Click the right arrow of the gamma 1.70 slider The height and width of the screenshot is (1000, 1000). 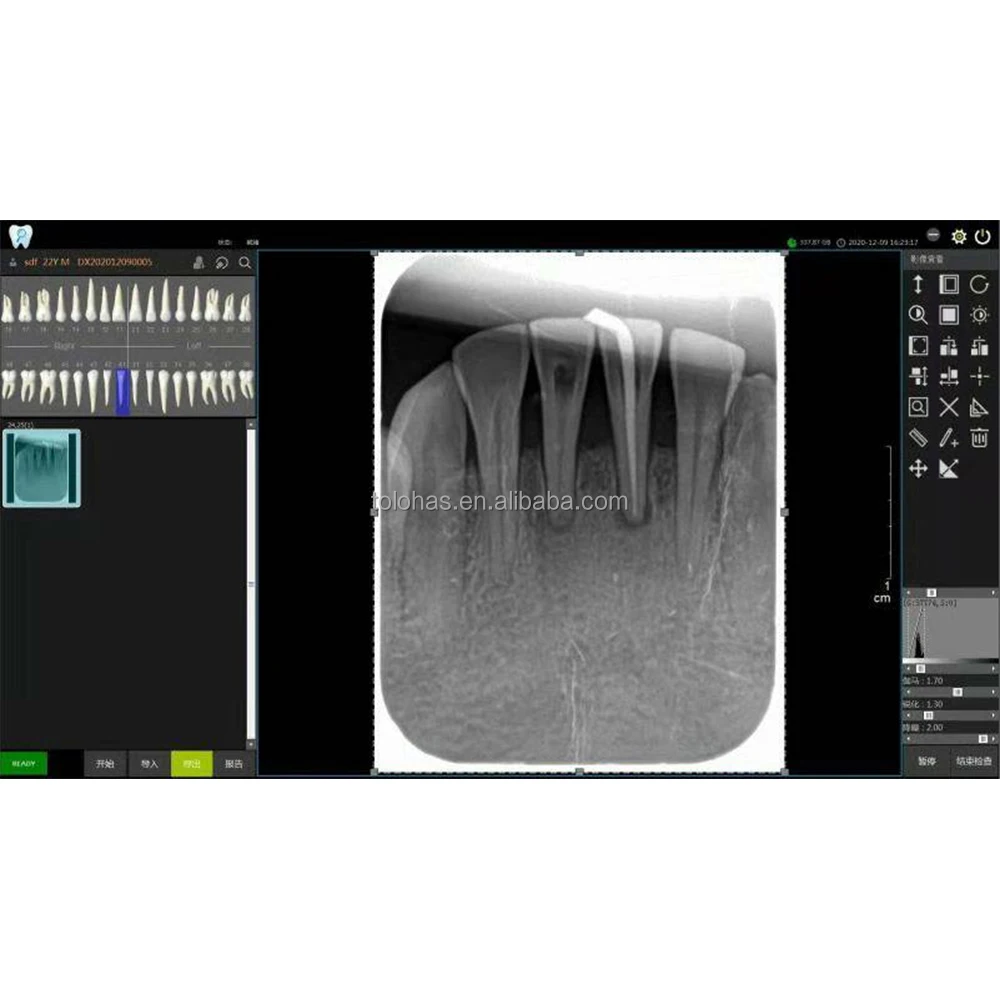tap(993, 692)
